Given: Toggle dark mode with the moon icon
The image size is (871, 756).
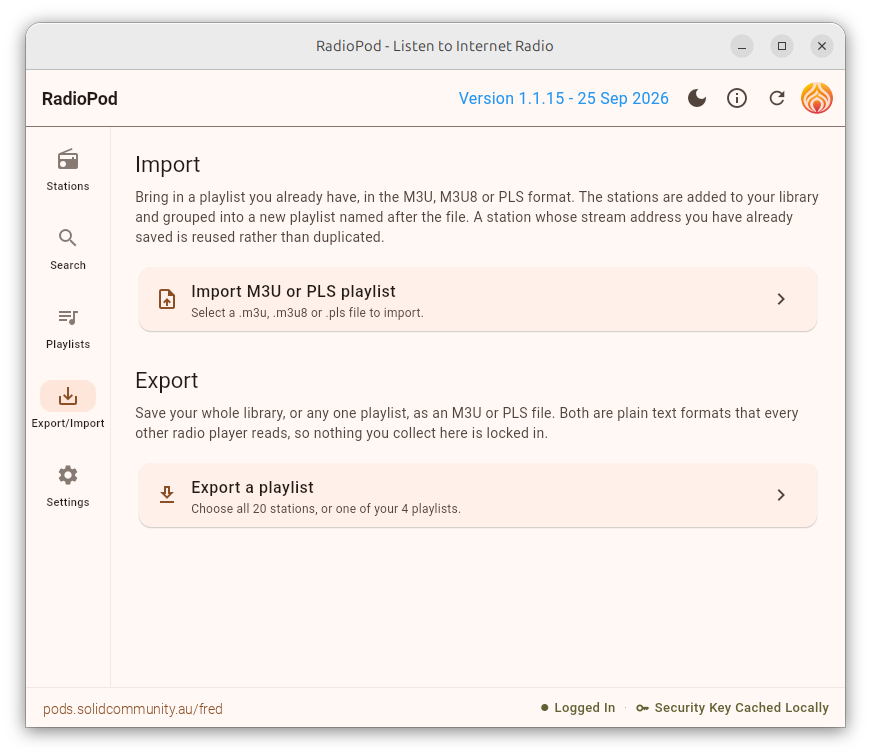Looking at the screenshot, I should [697, 98].
